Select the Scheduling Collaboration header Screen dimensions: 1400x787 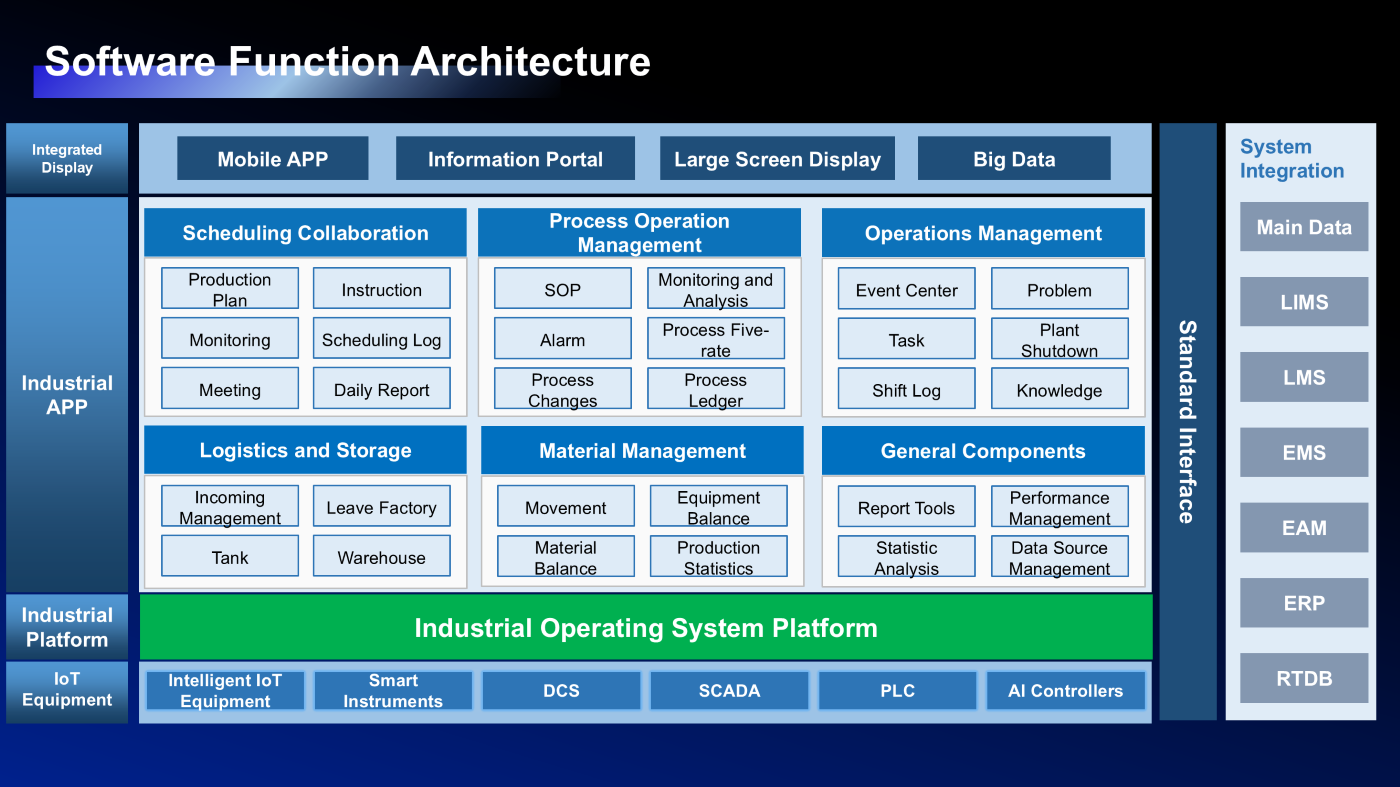click(x=305, y=233)
